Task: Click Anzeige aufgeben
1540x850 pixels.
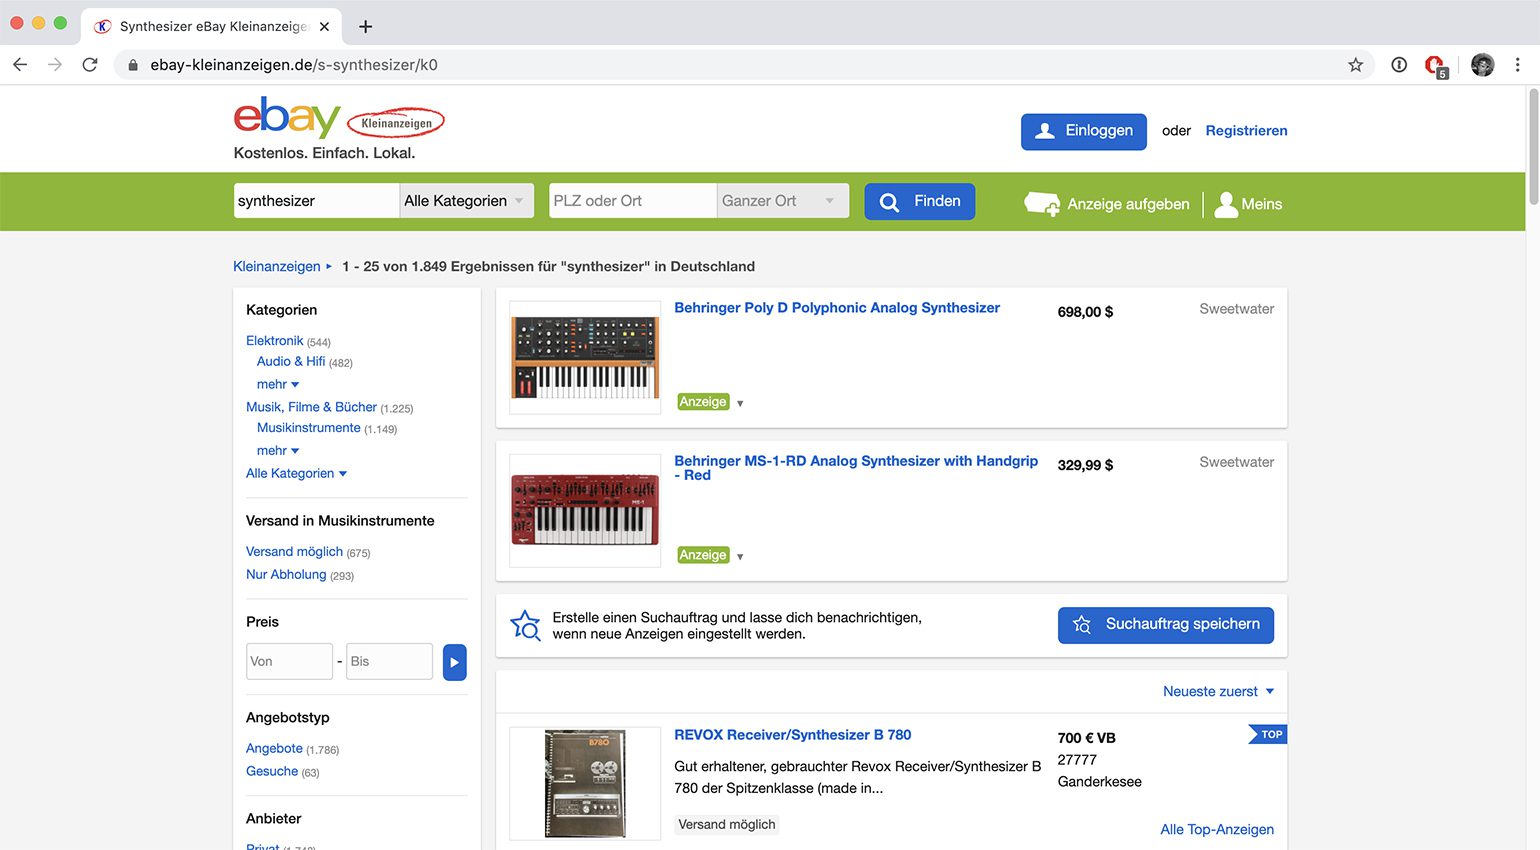Action: click(x=1107, y=204)
